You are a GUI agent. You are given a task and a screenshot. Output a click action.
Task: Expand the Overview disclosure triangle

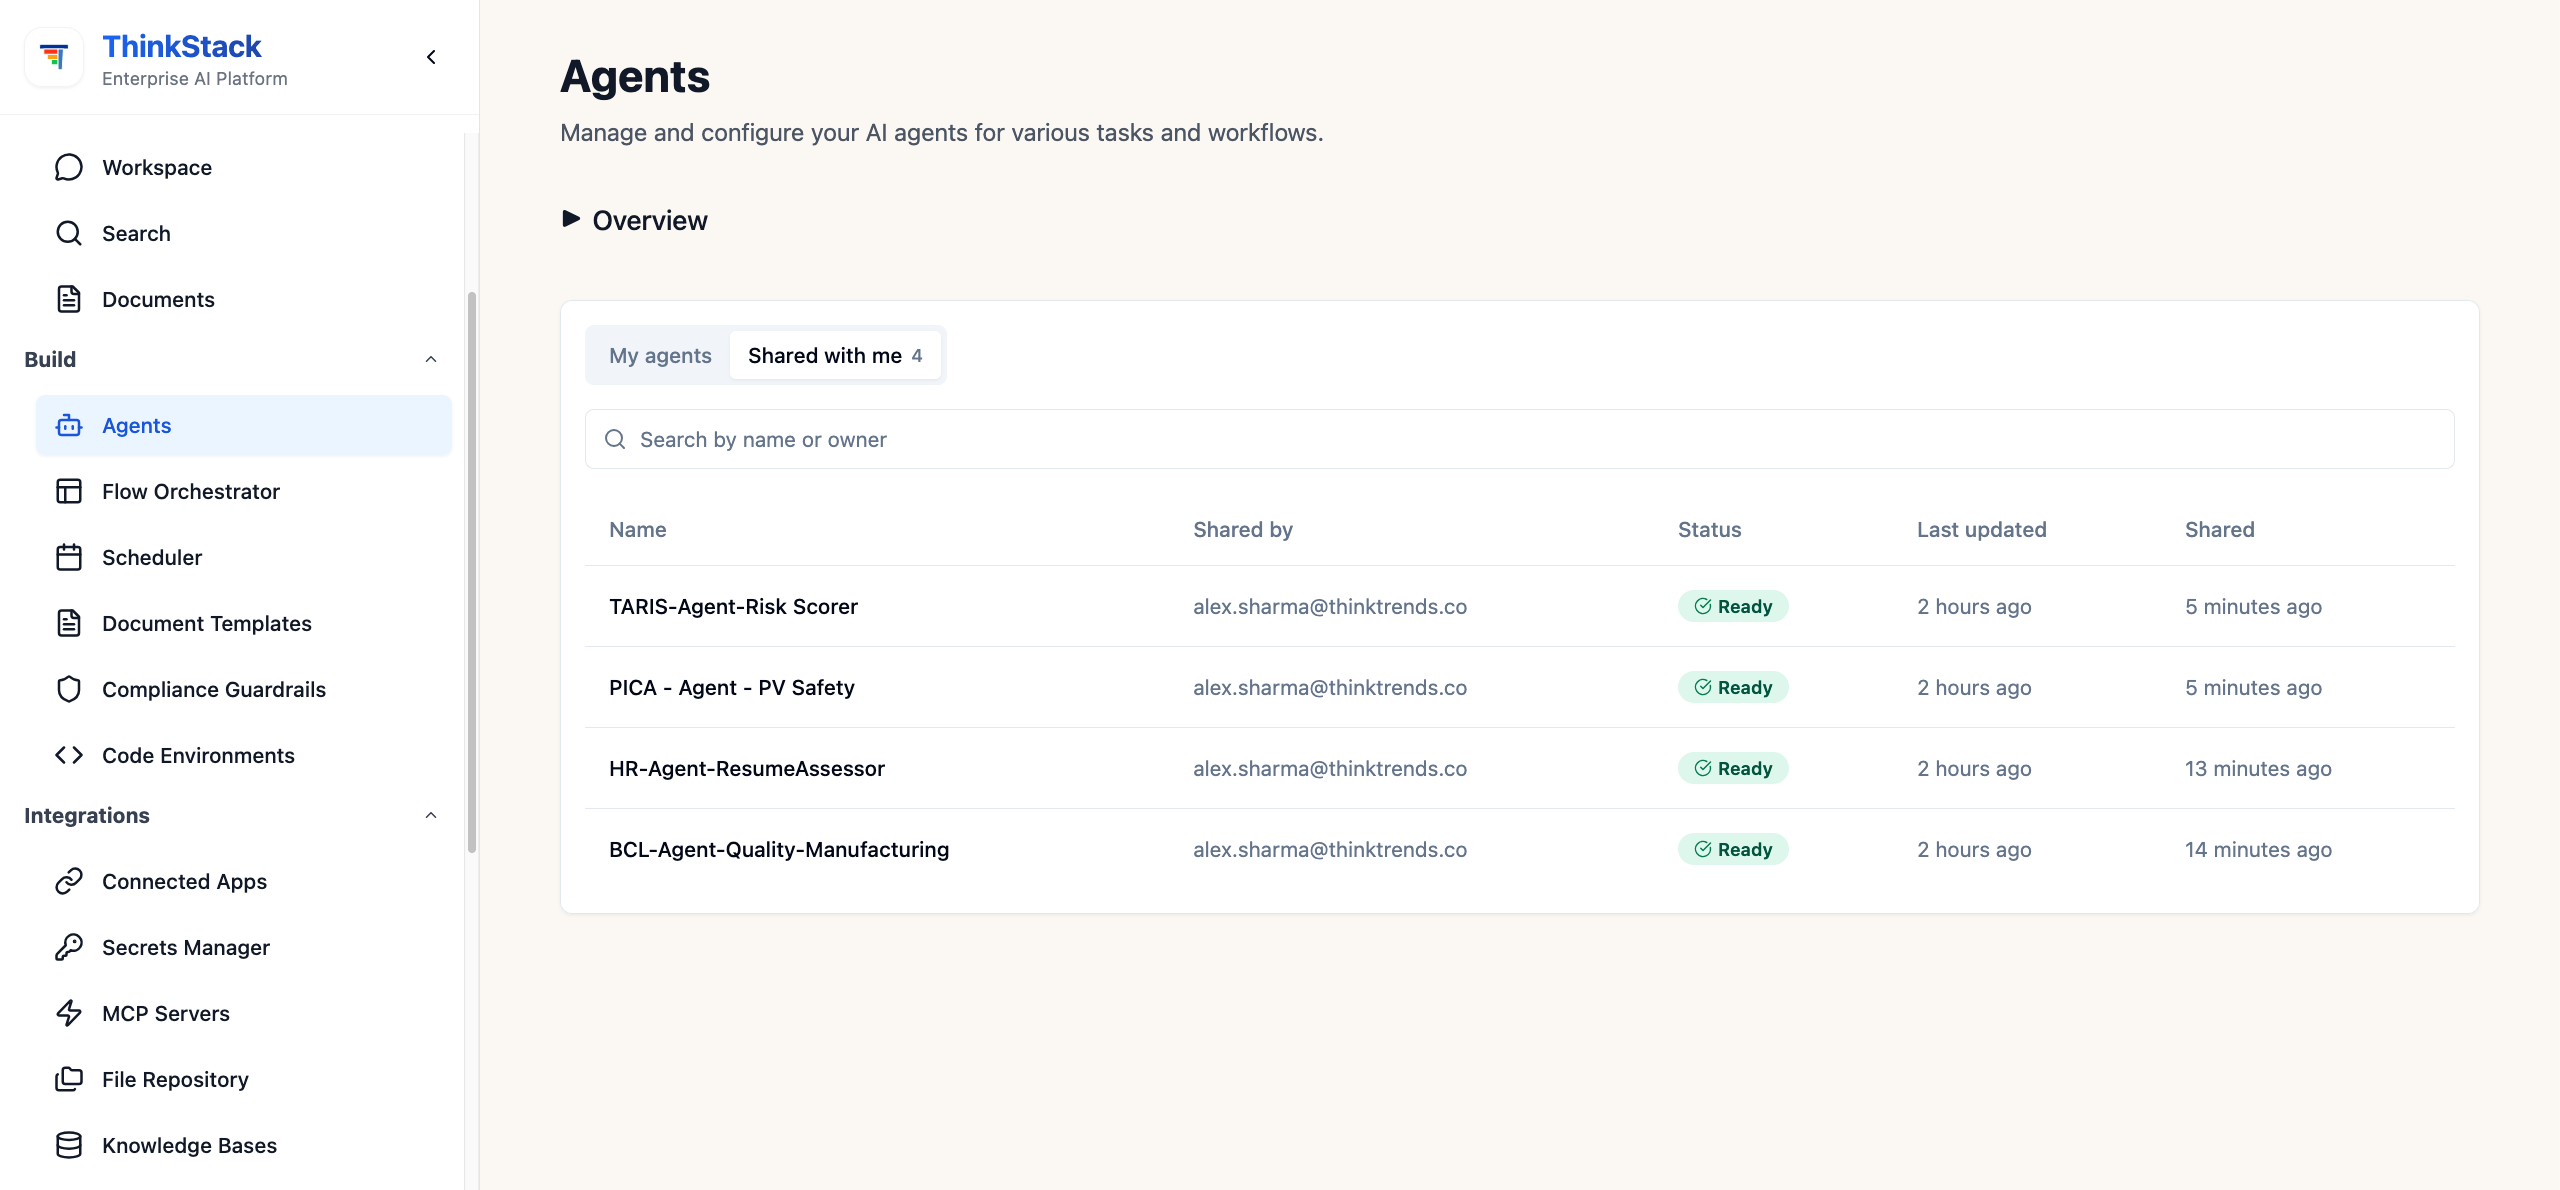pyautogui.click(x=571, y=219)
